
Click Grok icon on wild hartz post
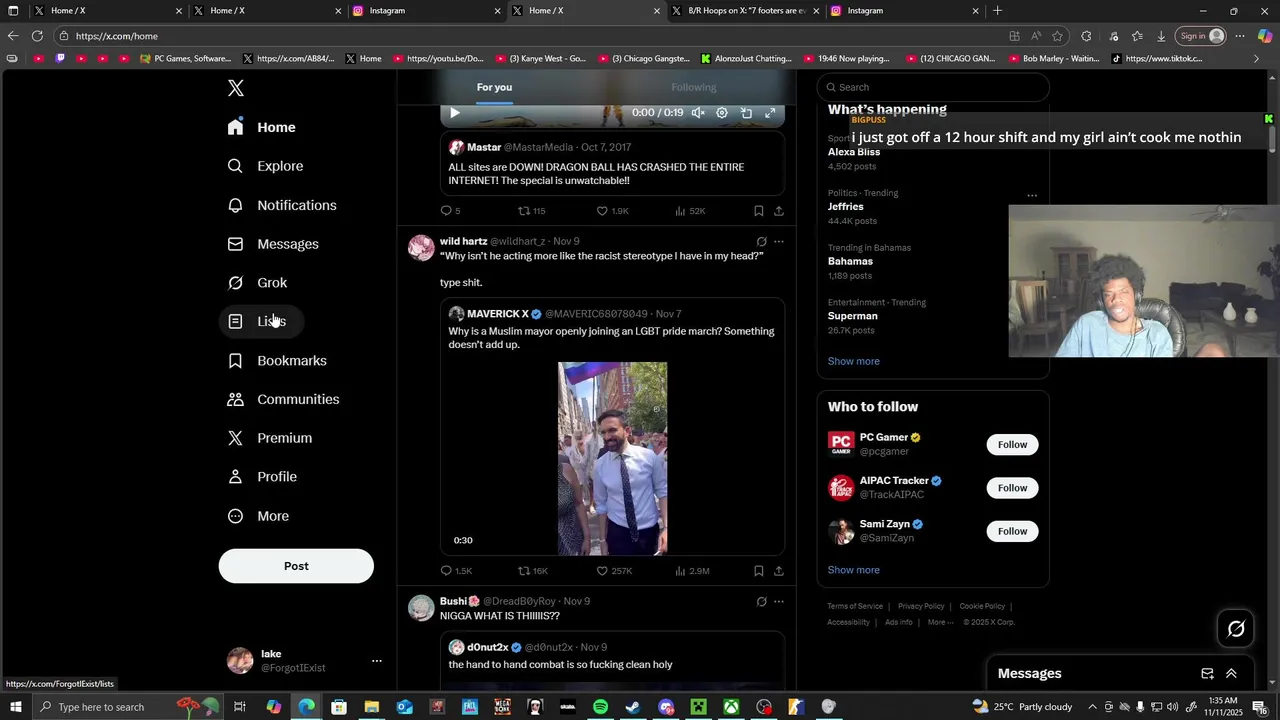(x=761, y=241)
